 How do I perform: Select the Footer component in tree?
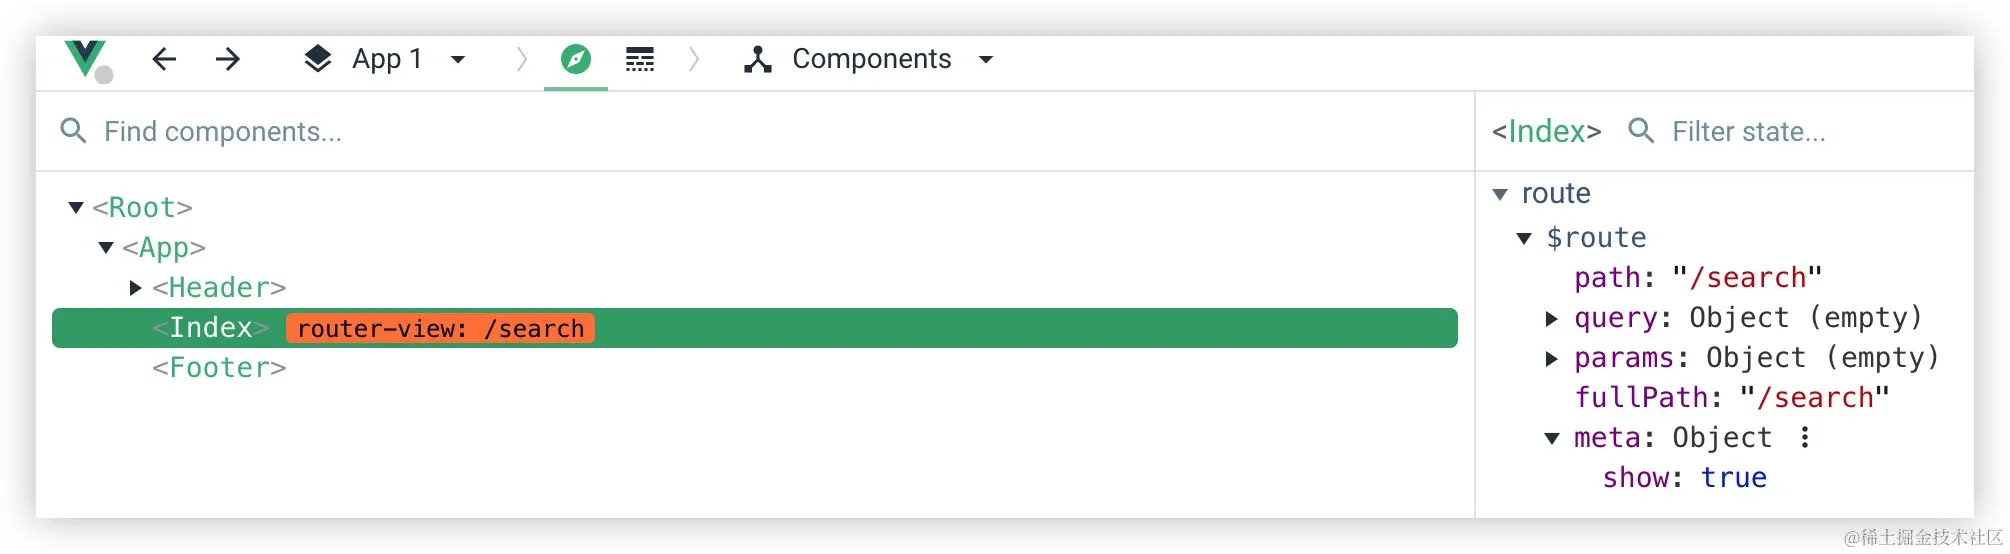(219, 368)
